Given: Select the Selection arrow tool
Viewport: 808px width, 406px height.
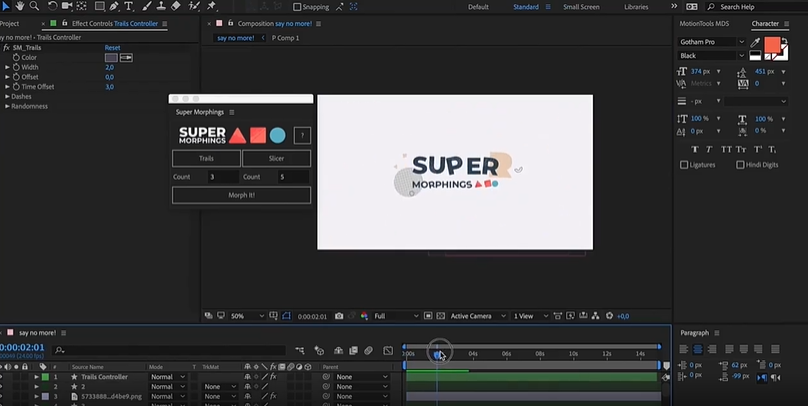Looking at the screenshot, I should [6, 6].
